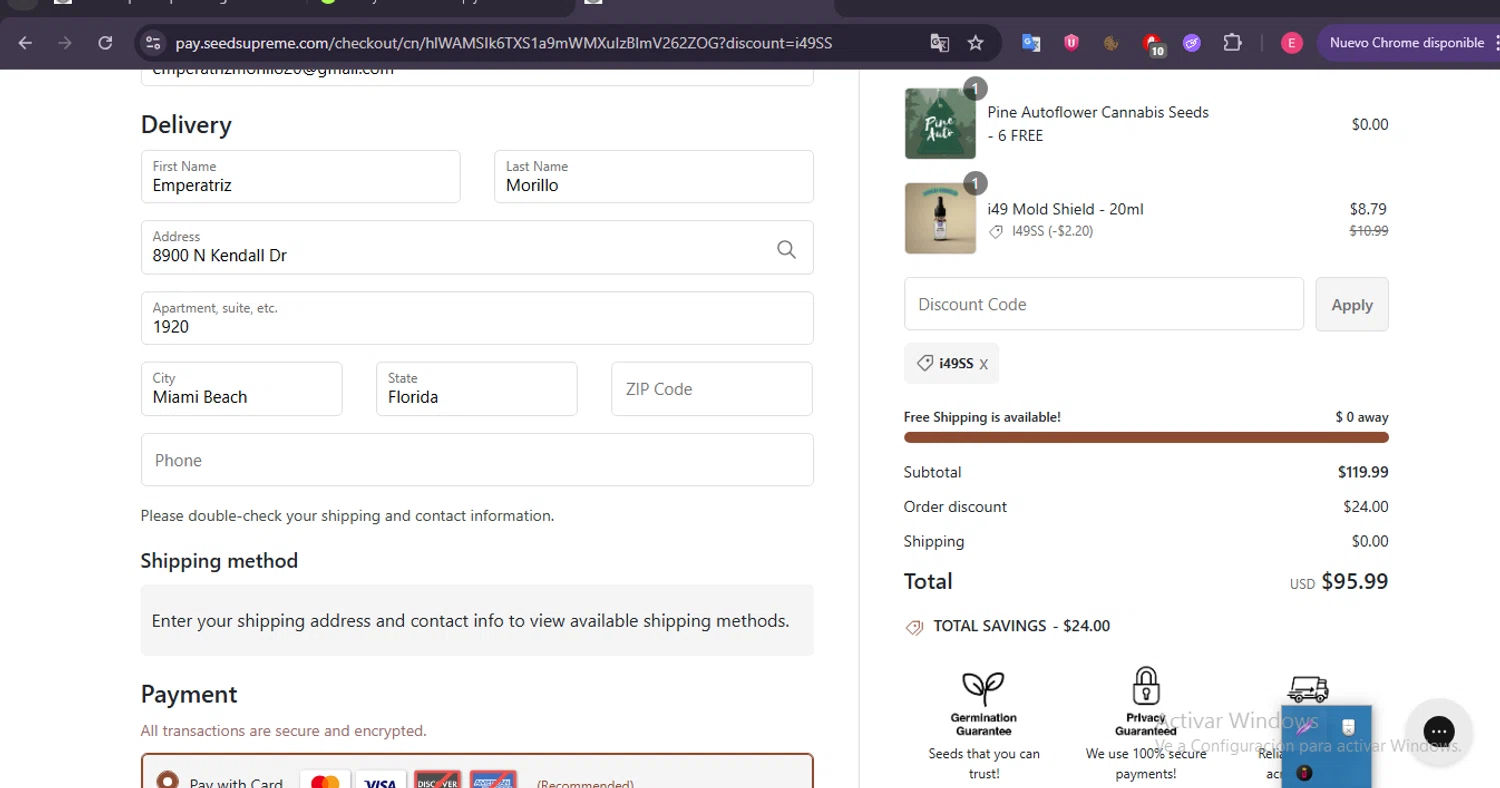Apply the discount code

[1352, 304]
